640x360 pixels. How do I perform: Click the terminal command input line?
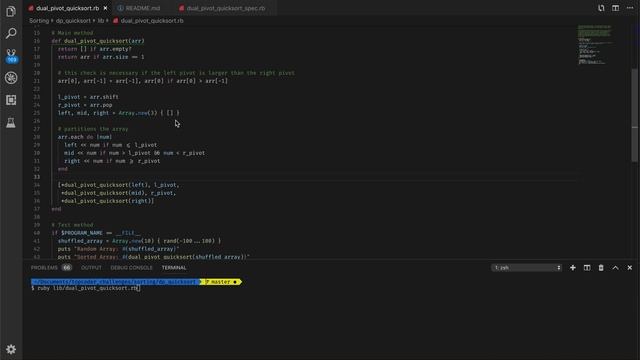[x=86, y=288]
